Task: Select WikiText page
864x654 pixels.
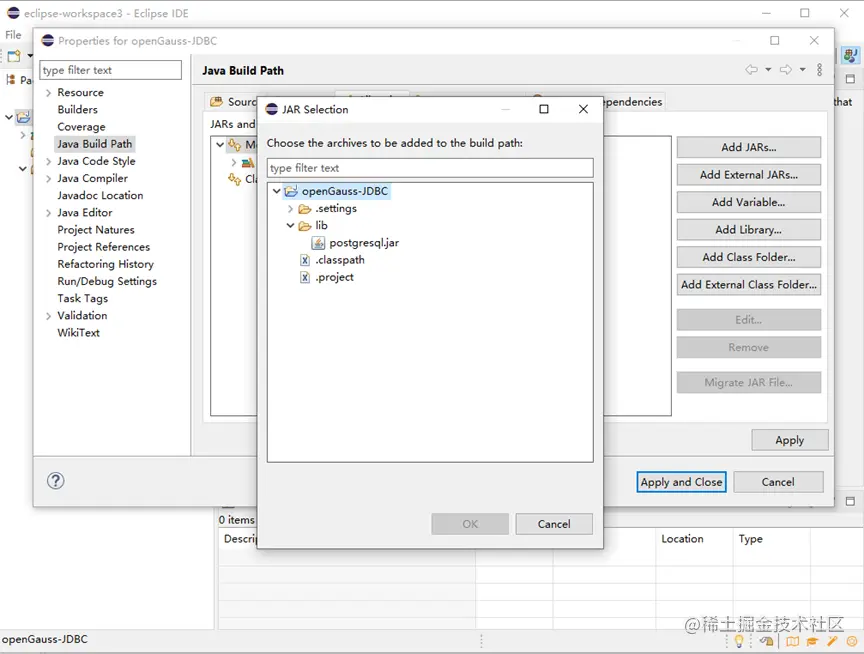Action: click(78, 333)
